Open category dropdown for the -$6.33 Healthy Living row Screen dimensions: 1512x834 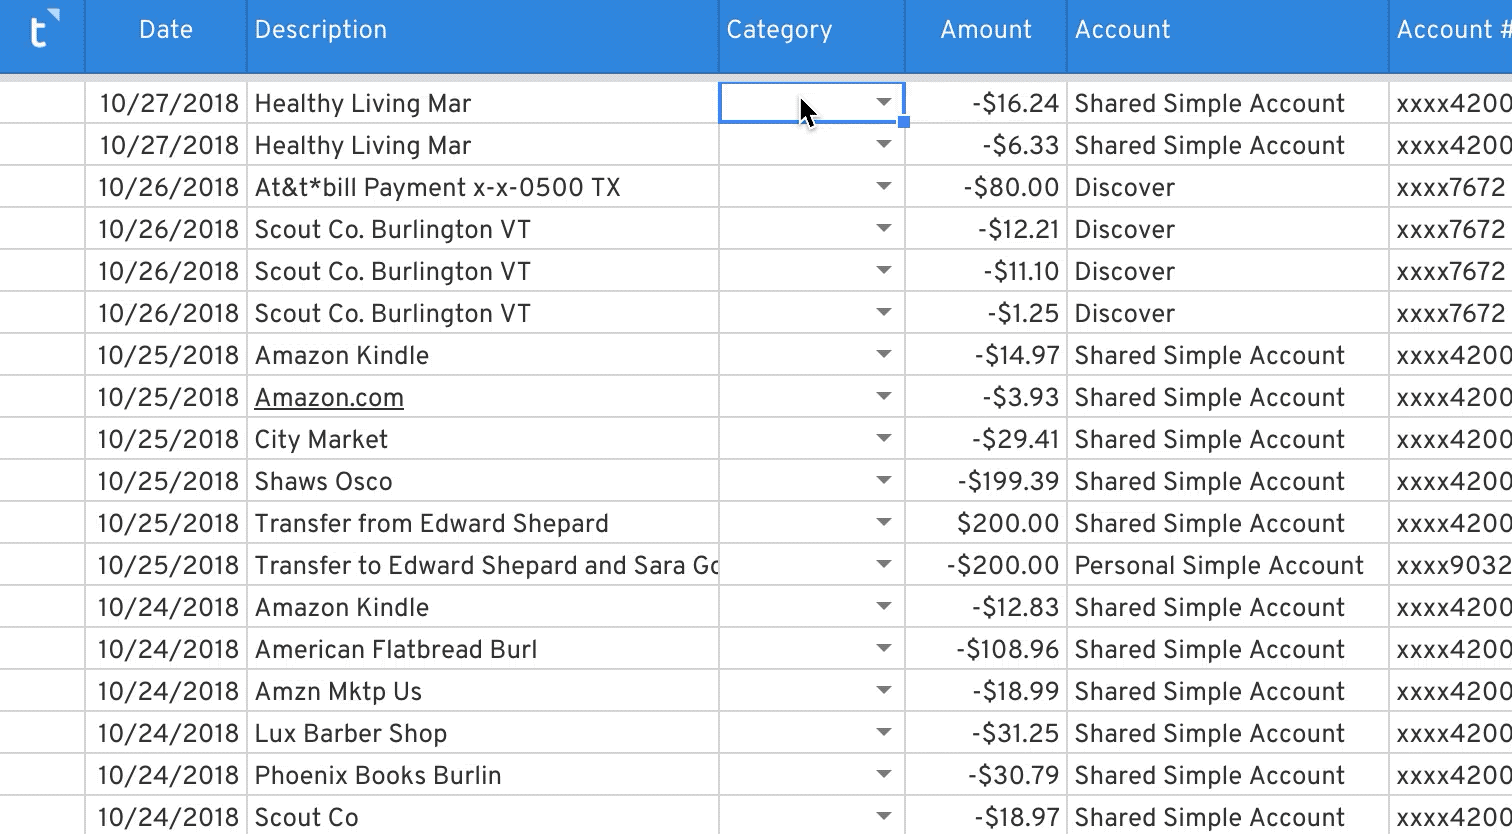tap(884, 145)
